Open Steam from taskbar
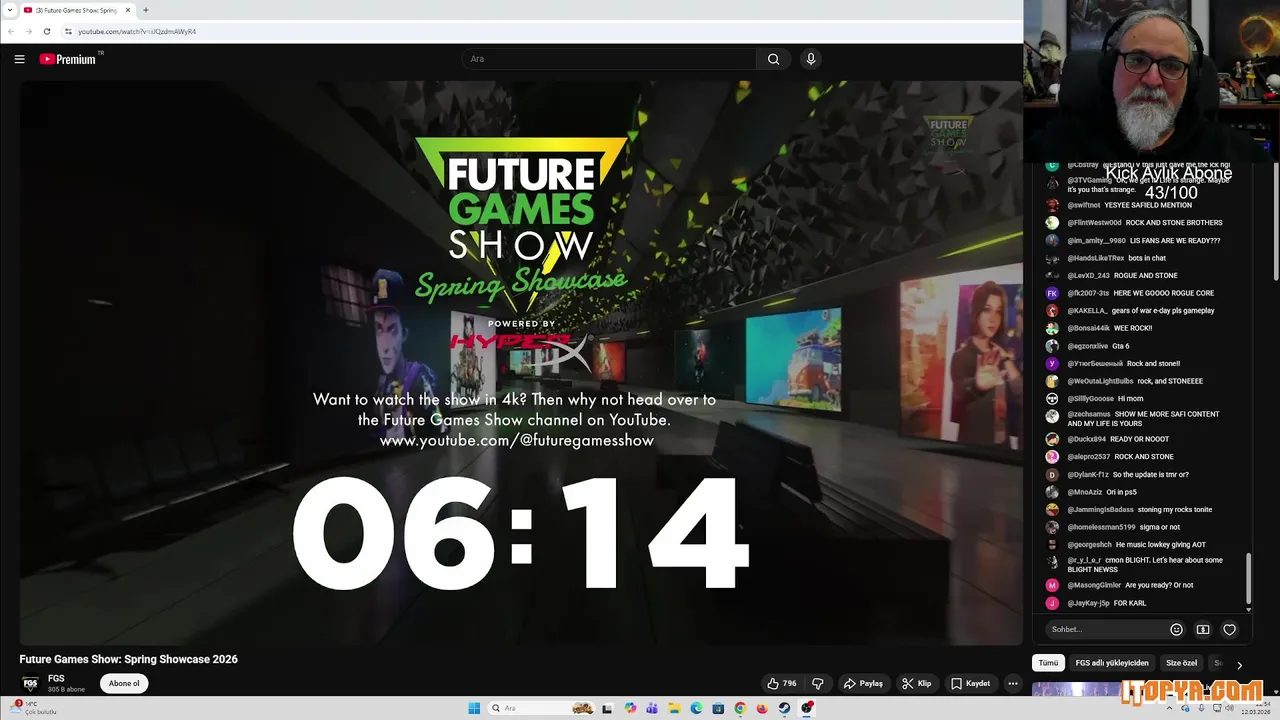The image size is (1280, 720). pyautogui.click(x=784, y=708)
